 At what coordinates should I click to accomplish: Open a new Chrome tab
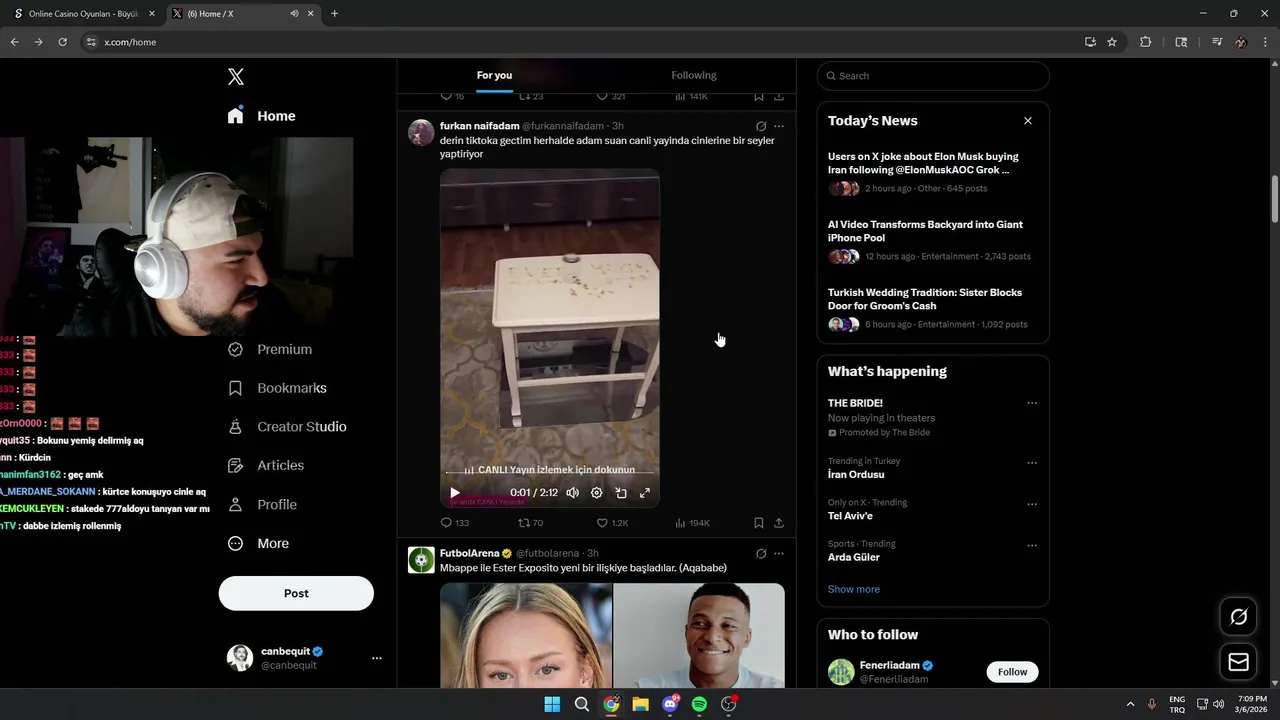pyautogui.click(x=334, y=14)
